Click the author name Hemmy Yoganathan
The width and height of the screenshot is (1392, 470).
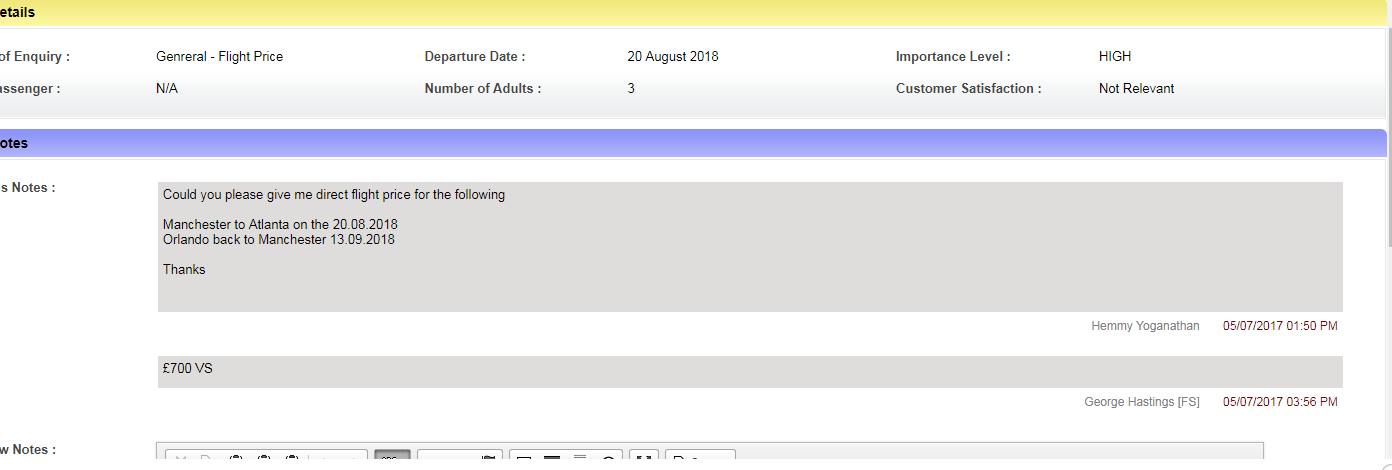click(1145, 326)
